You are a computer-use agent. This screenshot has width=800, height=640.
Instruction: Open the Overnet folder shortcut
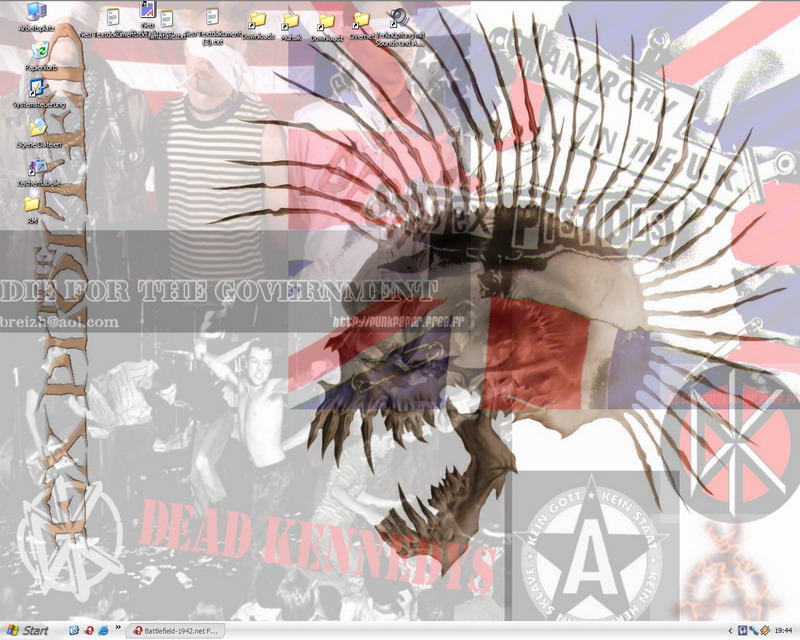pos(361,26)
